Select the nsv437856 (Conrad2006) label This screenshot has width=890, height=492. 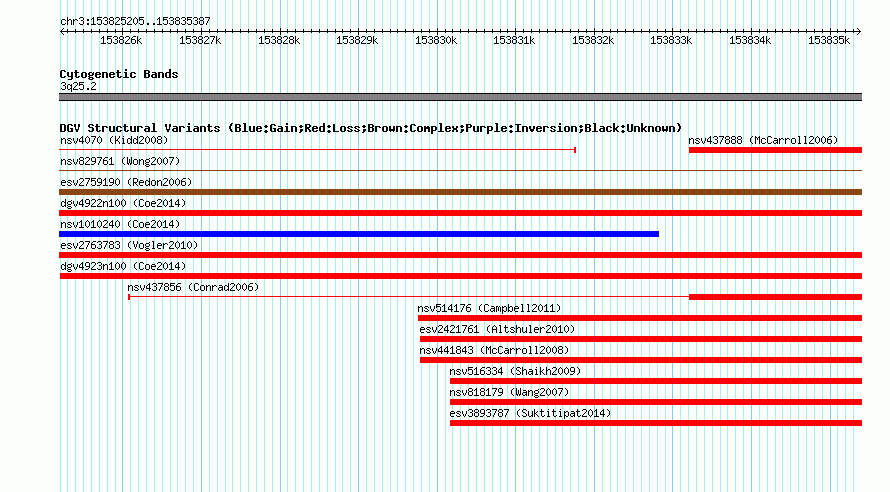pos(193,287)
